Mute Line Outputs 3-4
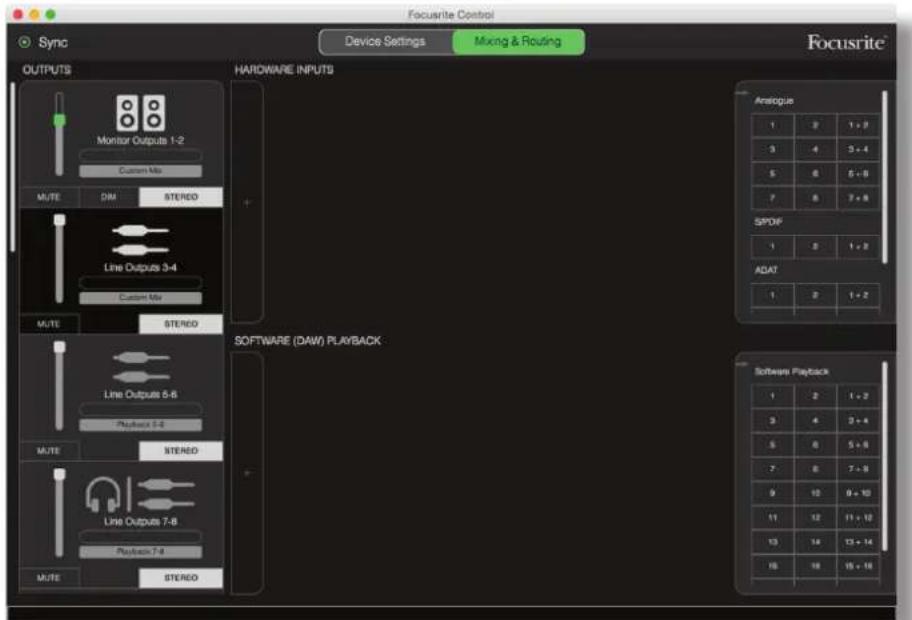The image size is (912, 620). 49,324
